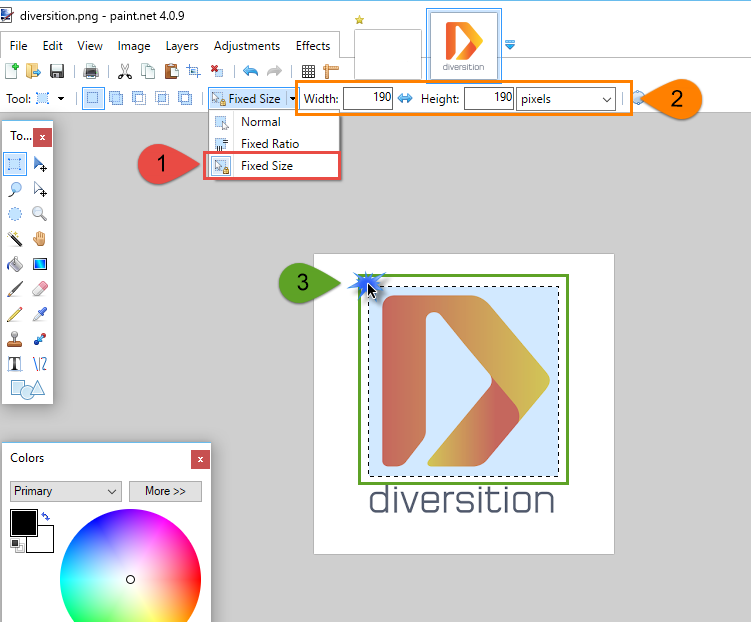This screenshot has height=622, width=751.
Task: Expand the image list arrow
Action: point(510,45)
